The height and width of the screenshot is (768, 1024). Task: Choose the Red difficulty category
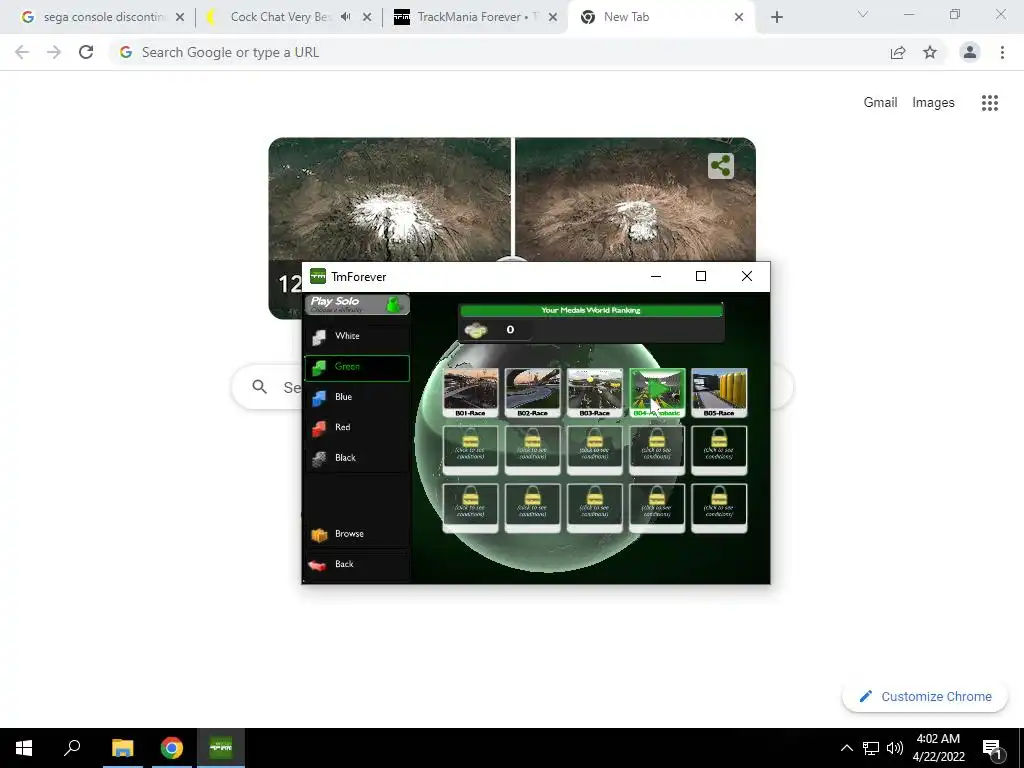pyautogui.click(x=357, y=428)
